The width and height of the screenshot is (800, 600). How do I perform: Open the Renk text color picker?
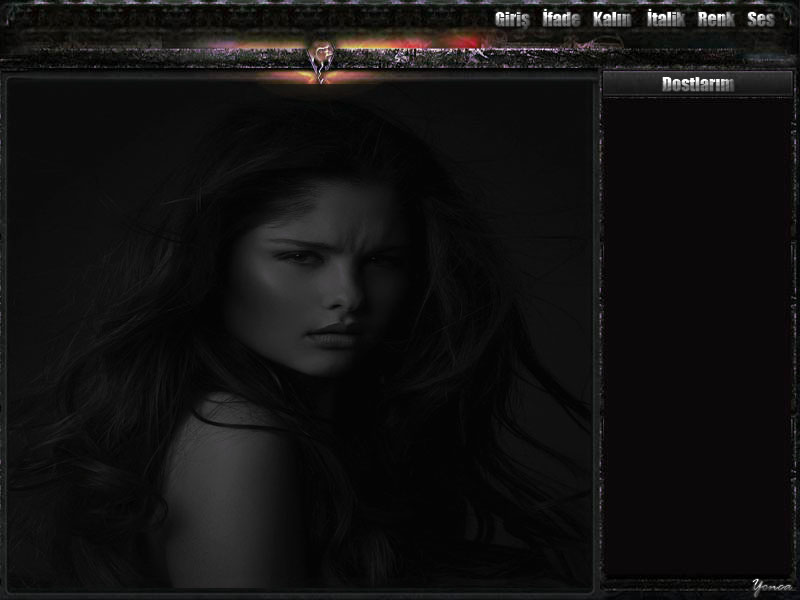click(x=716, y=19)
